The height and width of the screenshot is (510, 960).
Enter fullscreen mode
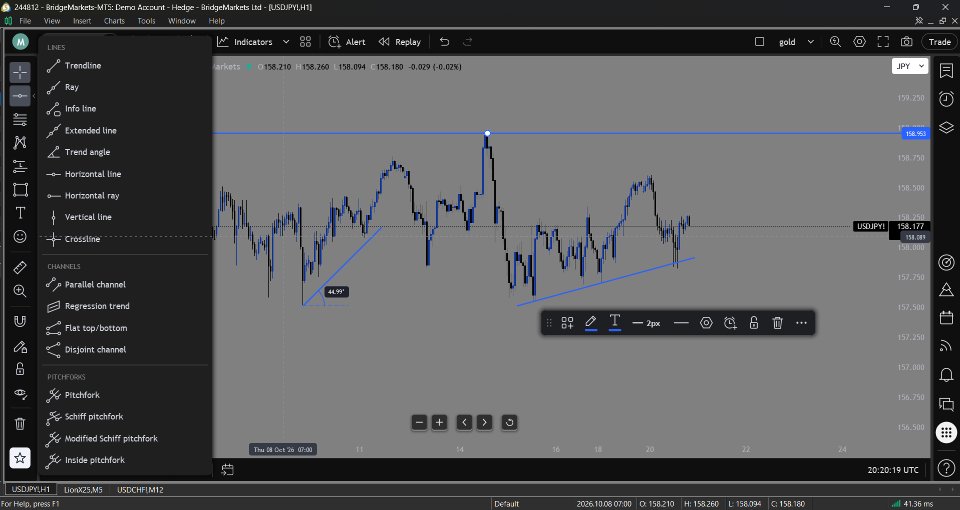(883, 42)
